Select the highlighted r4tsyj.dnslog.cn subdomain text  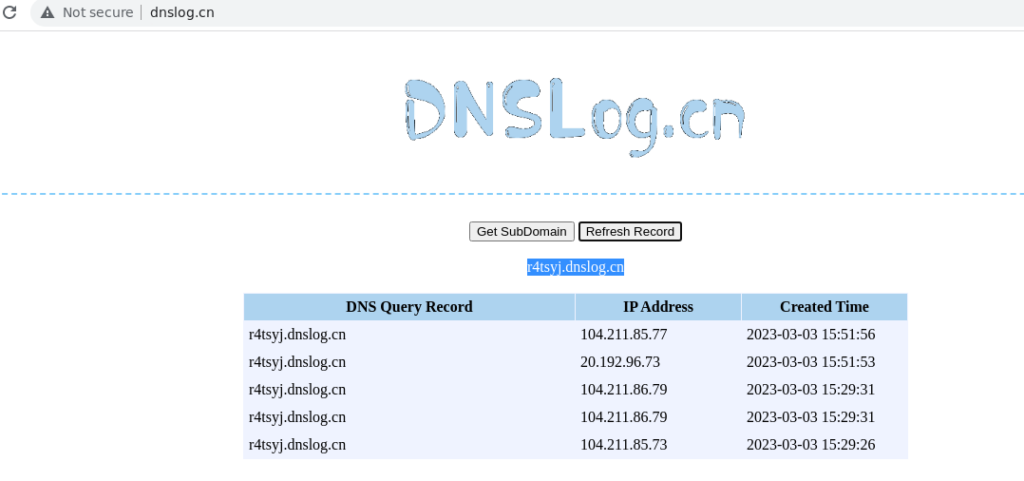[575, 267]
